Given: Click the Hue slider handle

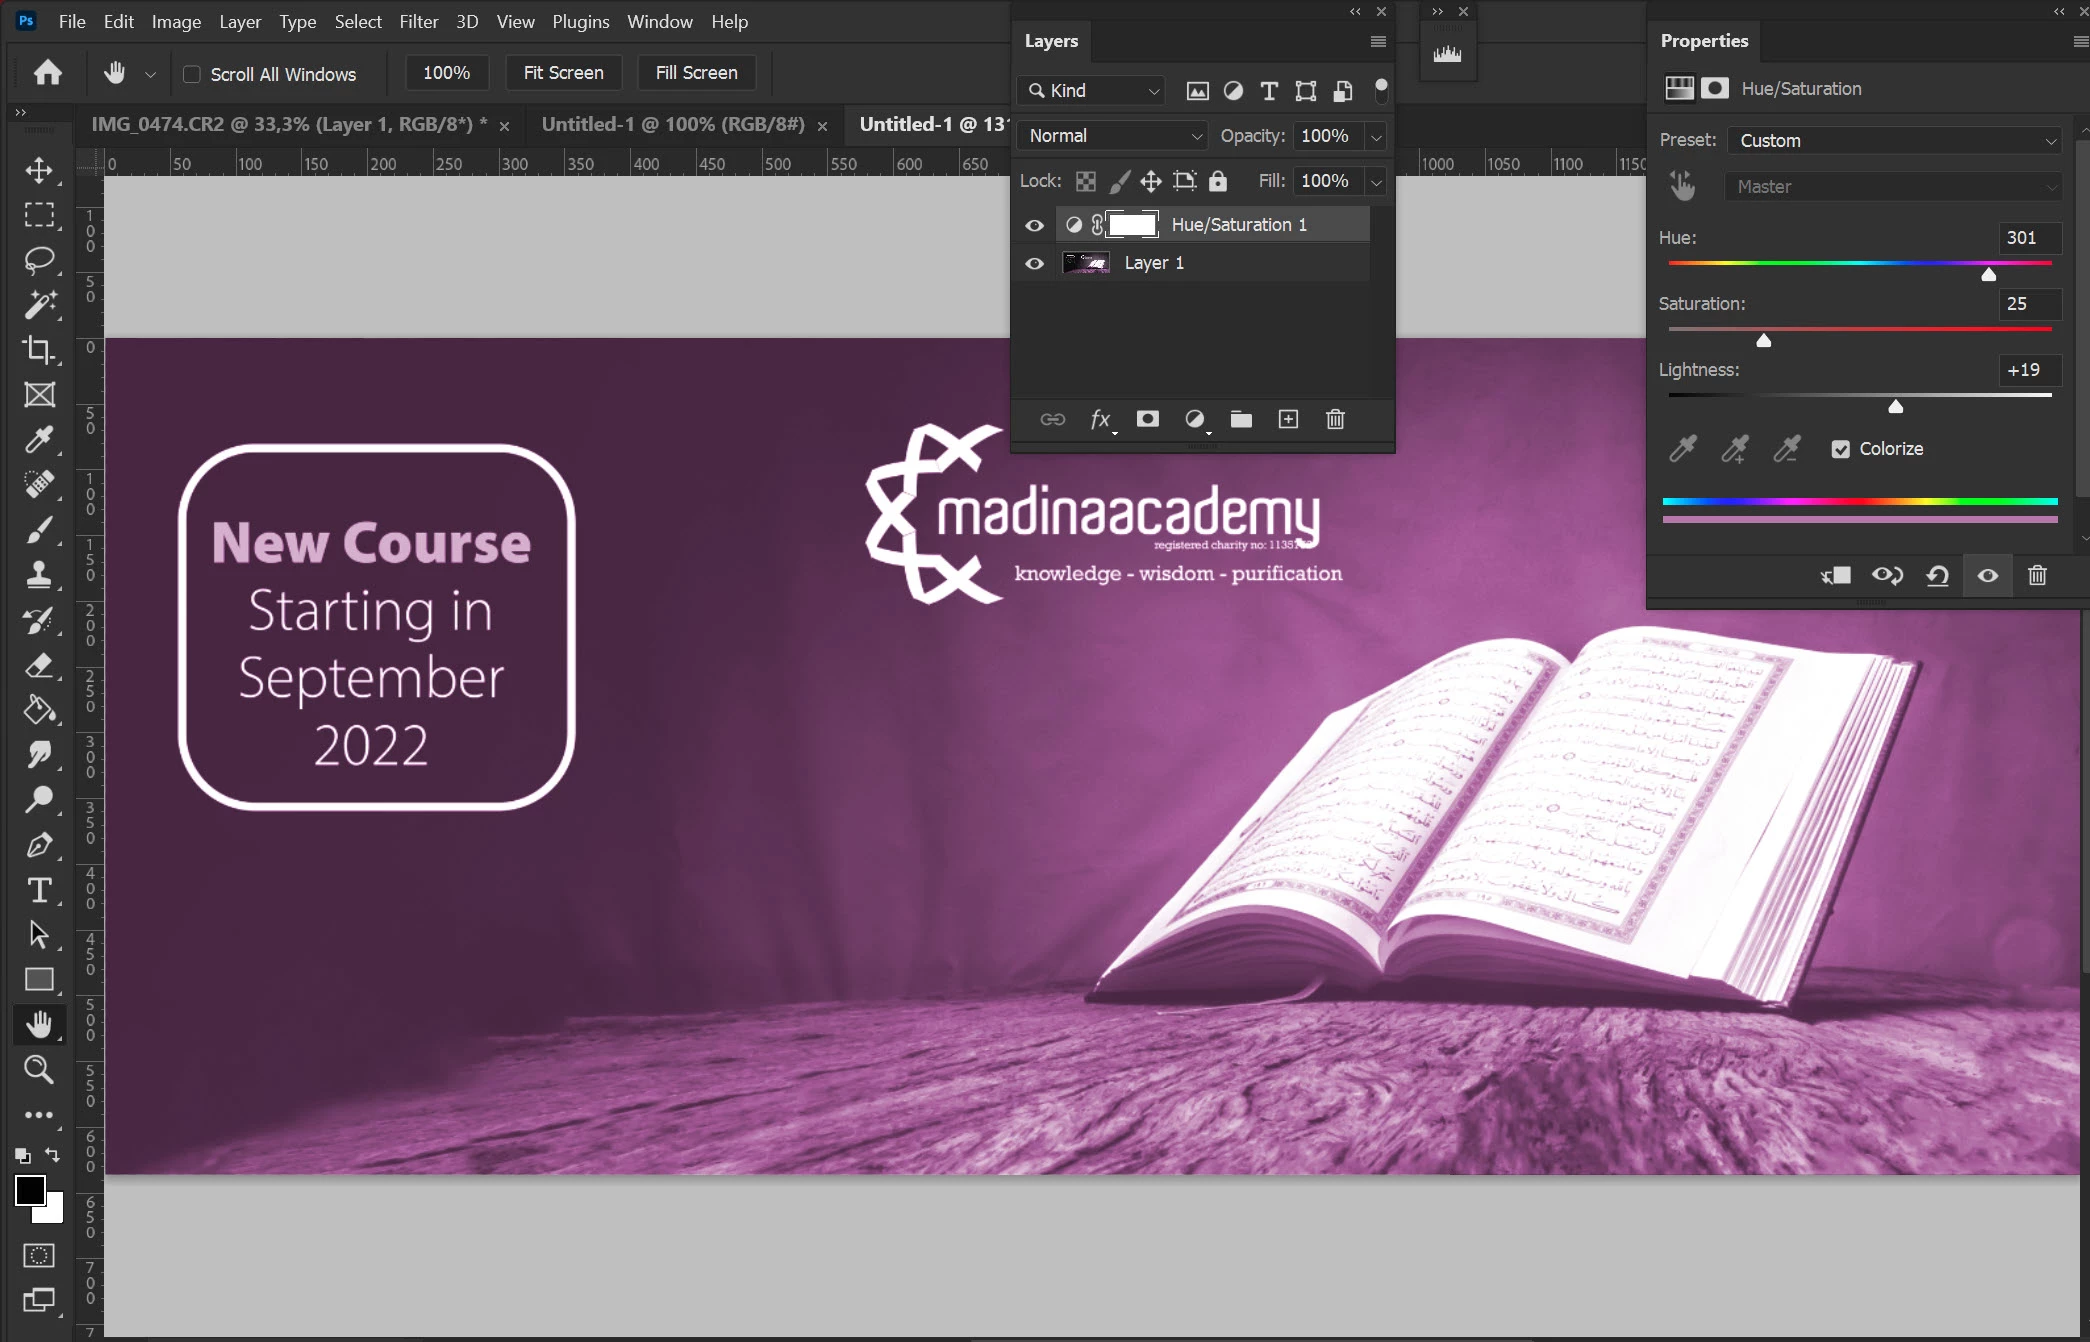Looking at the screenshot, I should [x=1988, y=274].
